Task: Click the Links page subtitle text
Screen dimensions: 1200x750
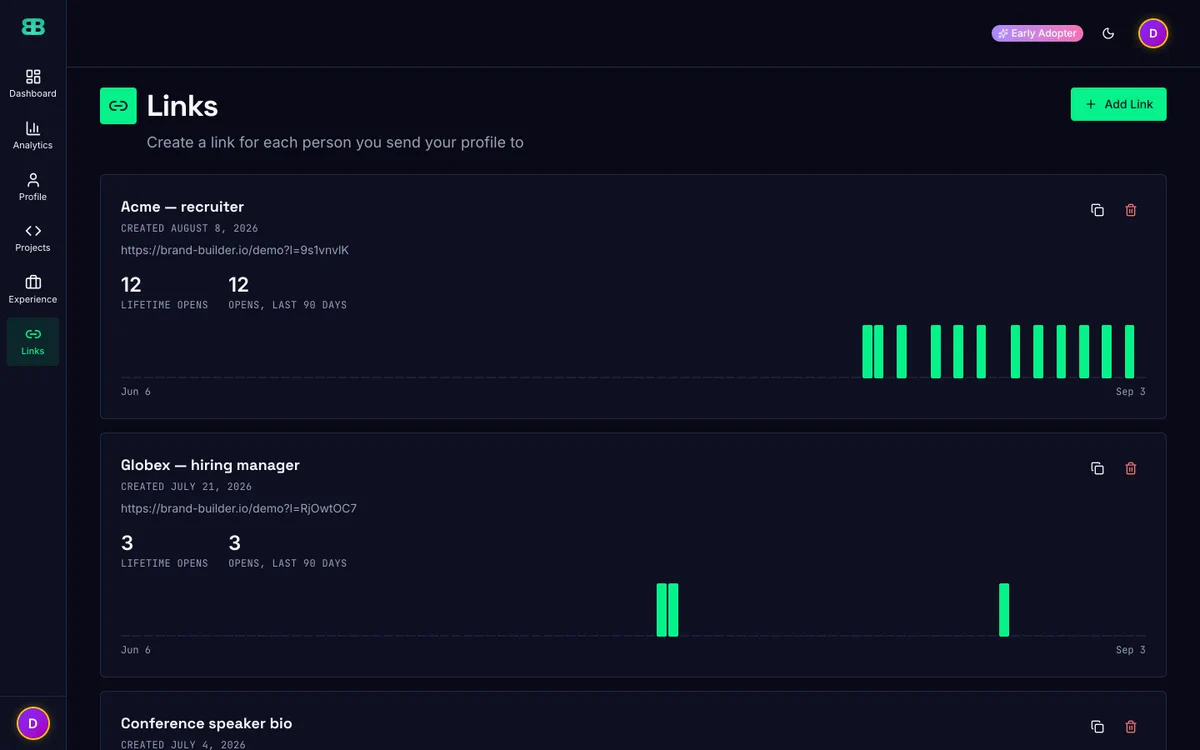Action: point(335,142)
